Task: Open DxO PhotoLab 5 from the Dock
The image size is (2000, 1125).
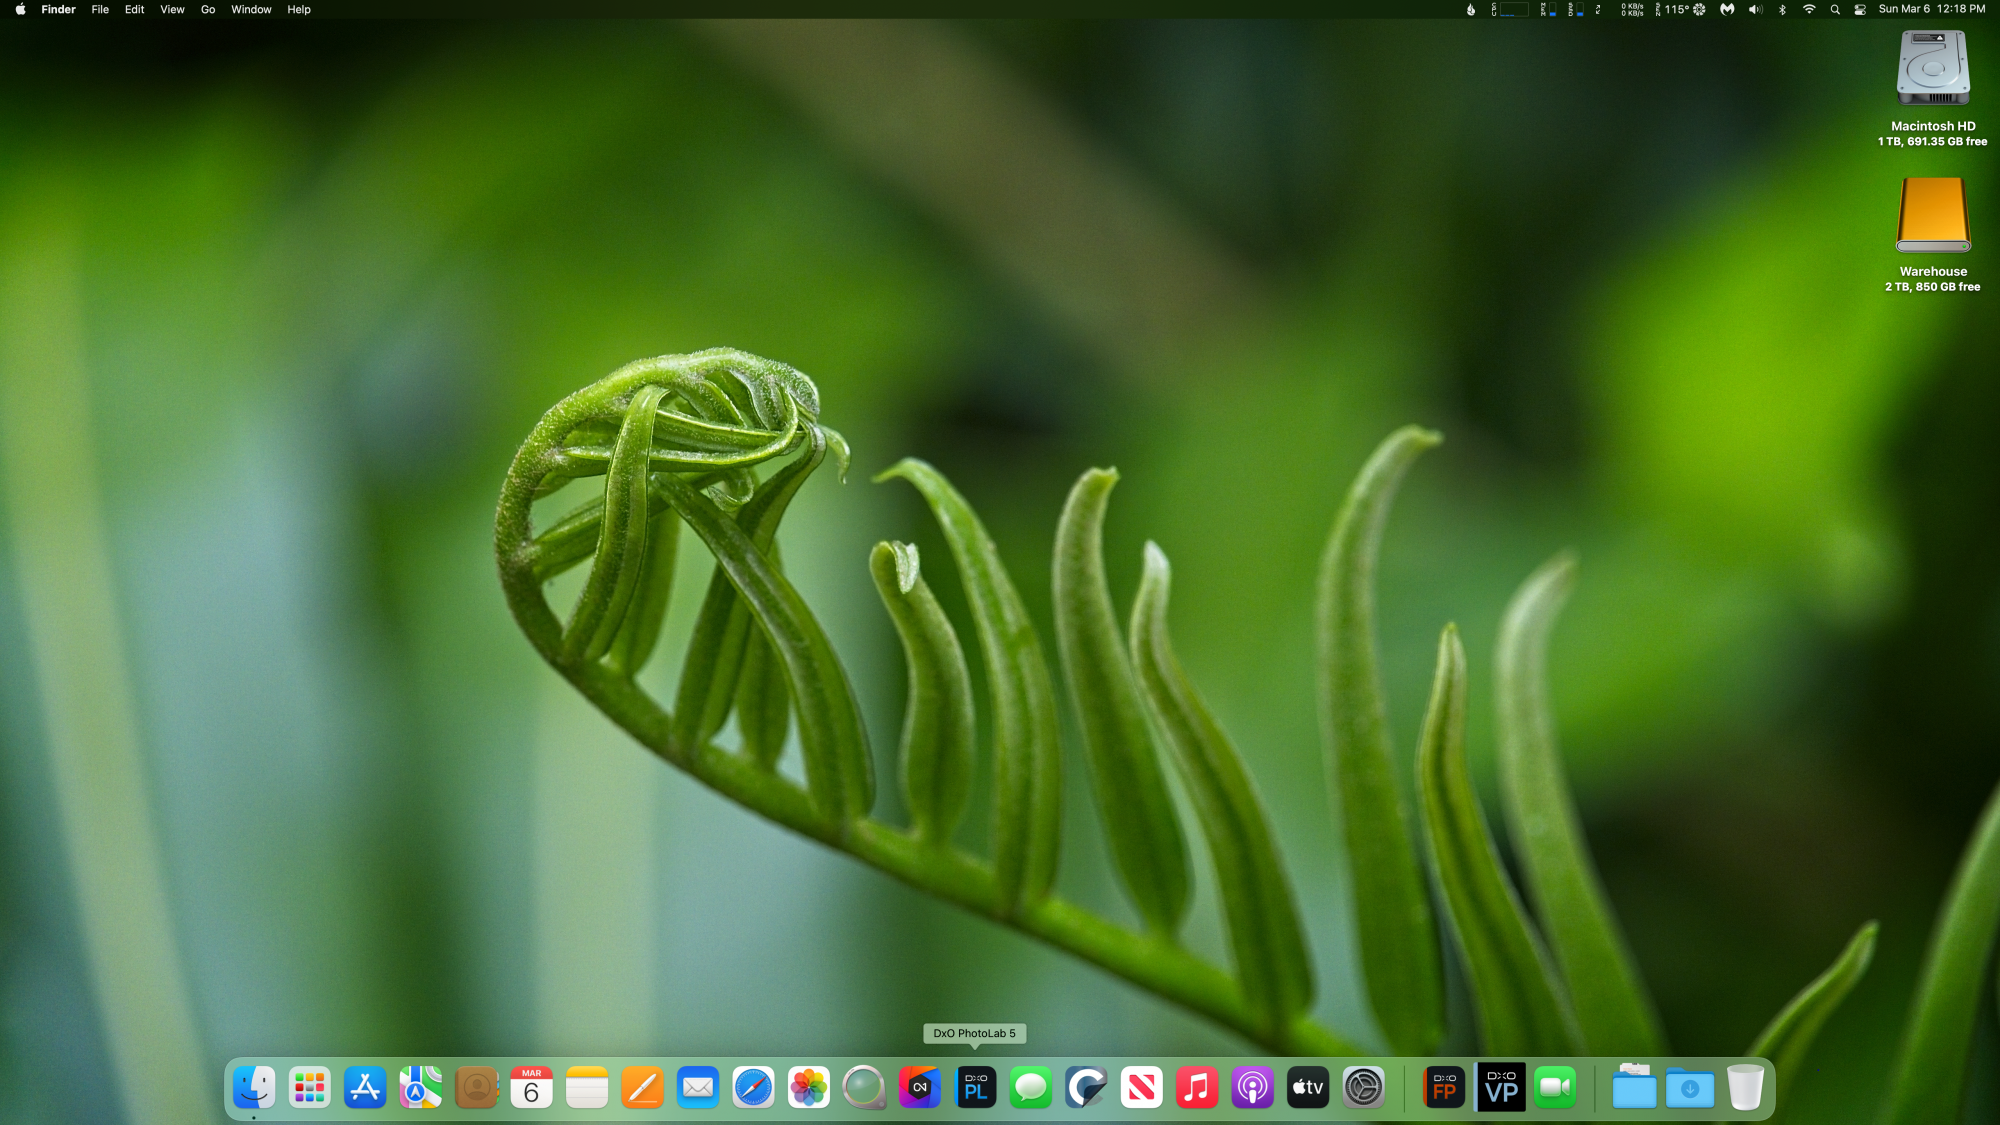Action: click(x=975, y=1088)
